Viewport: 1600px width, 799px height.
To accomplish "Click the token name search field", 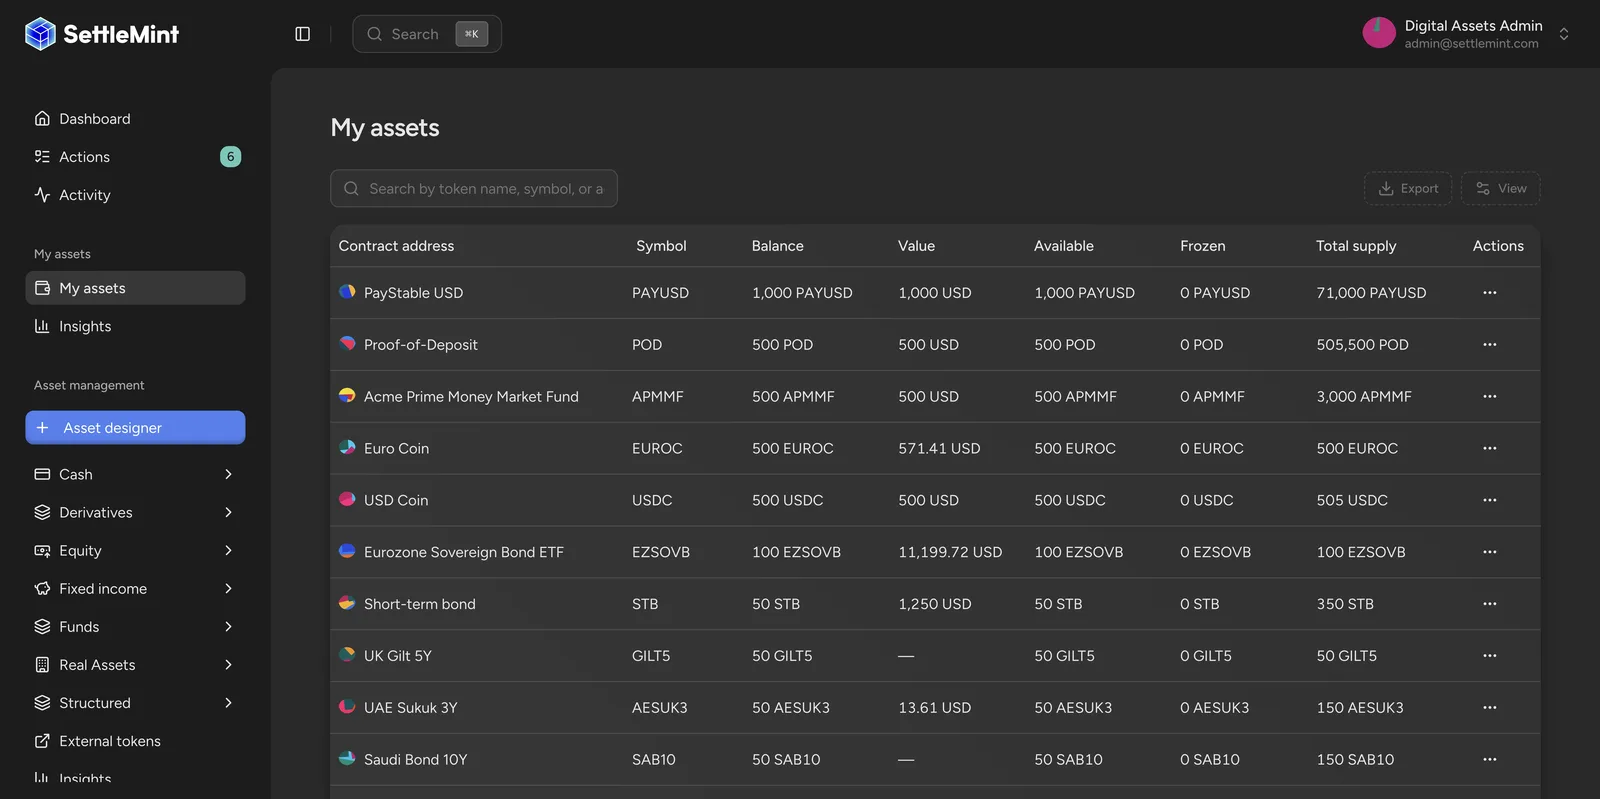I will click(x=474, y=188).
